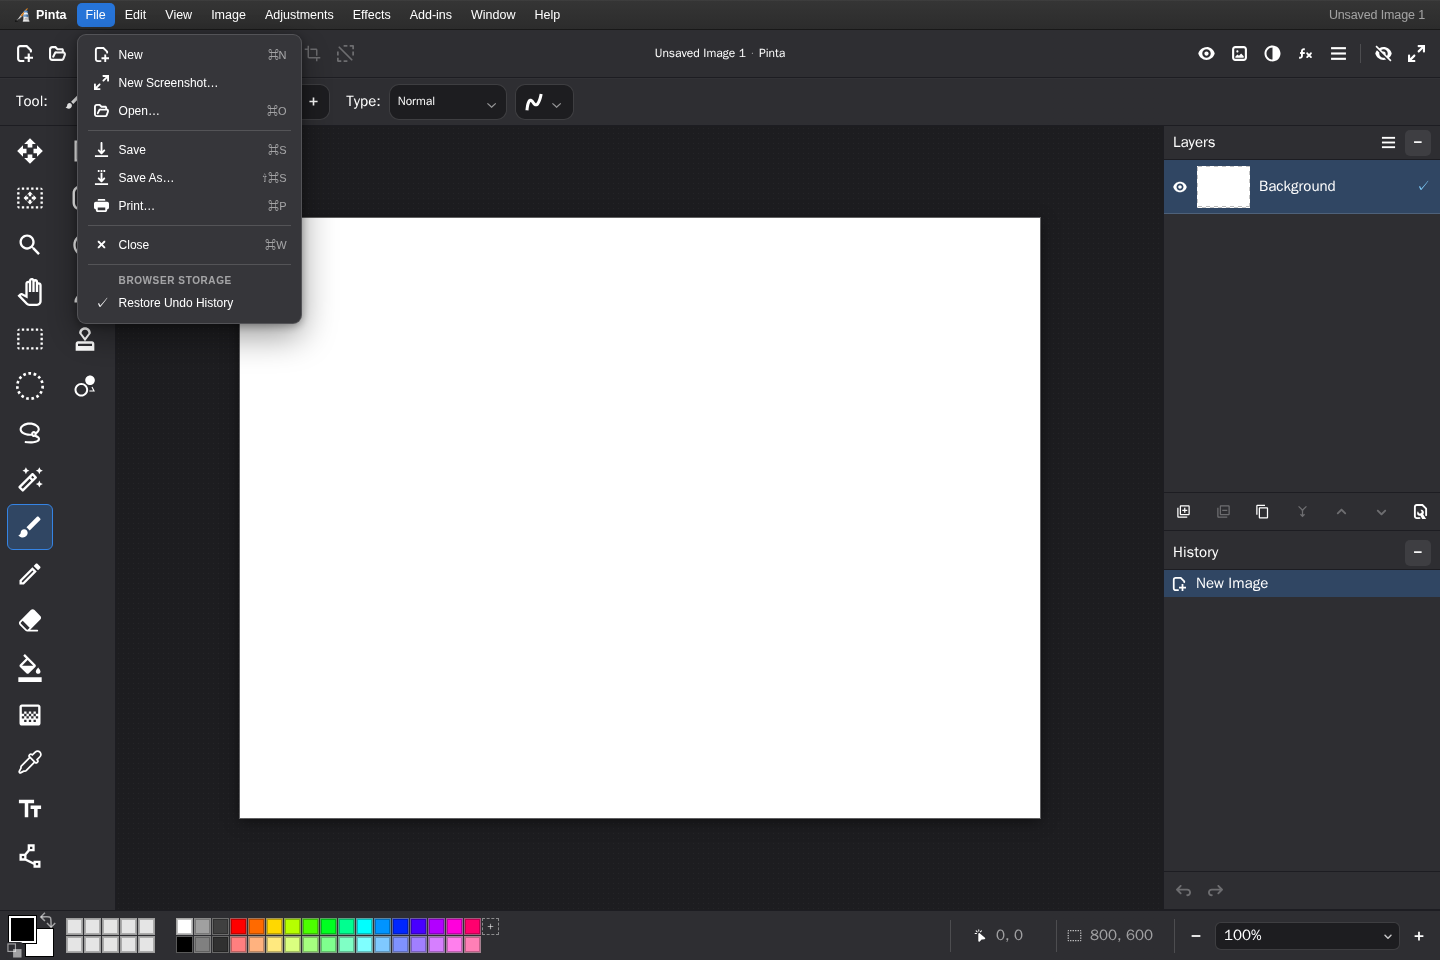Select the Rectangle Select tool
The width and height of the screenshot is (1440, 960).
pos(30,339)
